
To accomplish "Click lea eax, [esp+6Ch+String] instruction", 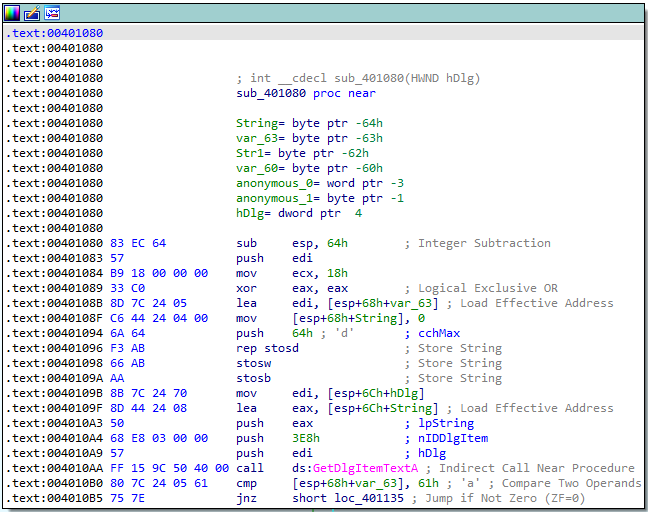I will click(x=337, y=408).
